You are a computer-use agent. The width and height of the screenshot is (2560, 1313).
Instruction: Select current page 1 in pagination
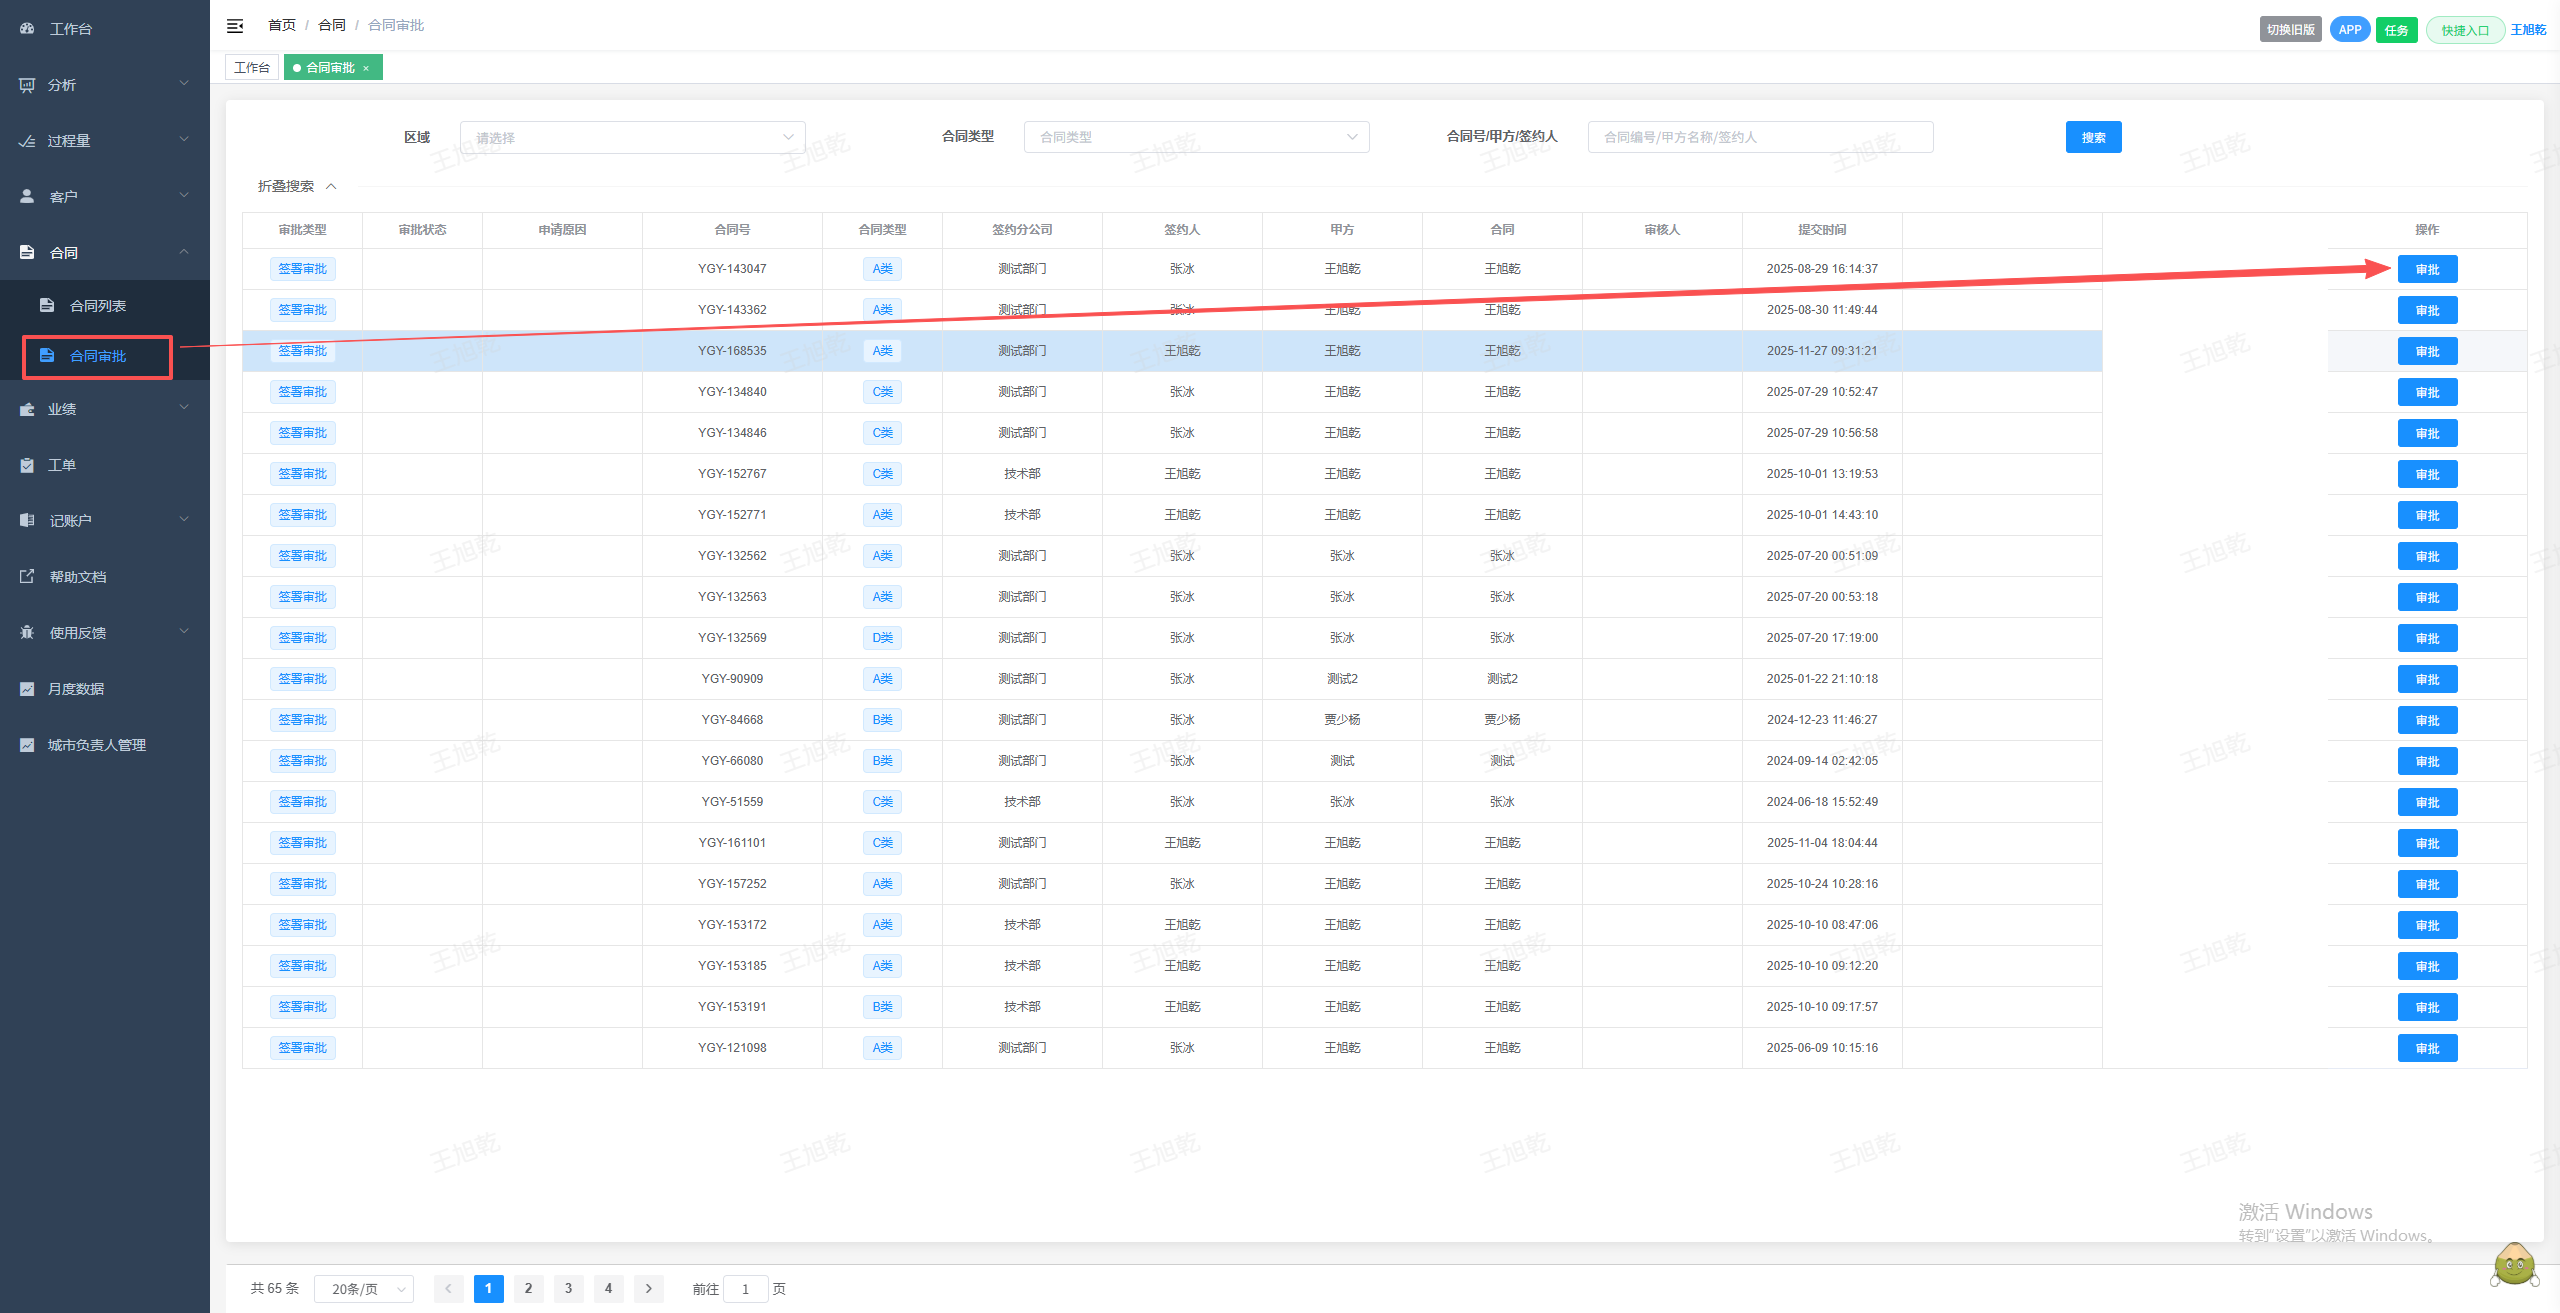tap(489, 1289)
